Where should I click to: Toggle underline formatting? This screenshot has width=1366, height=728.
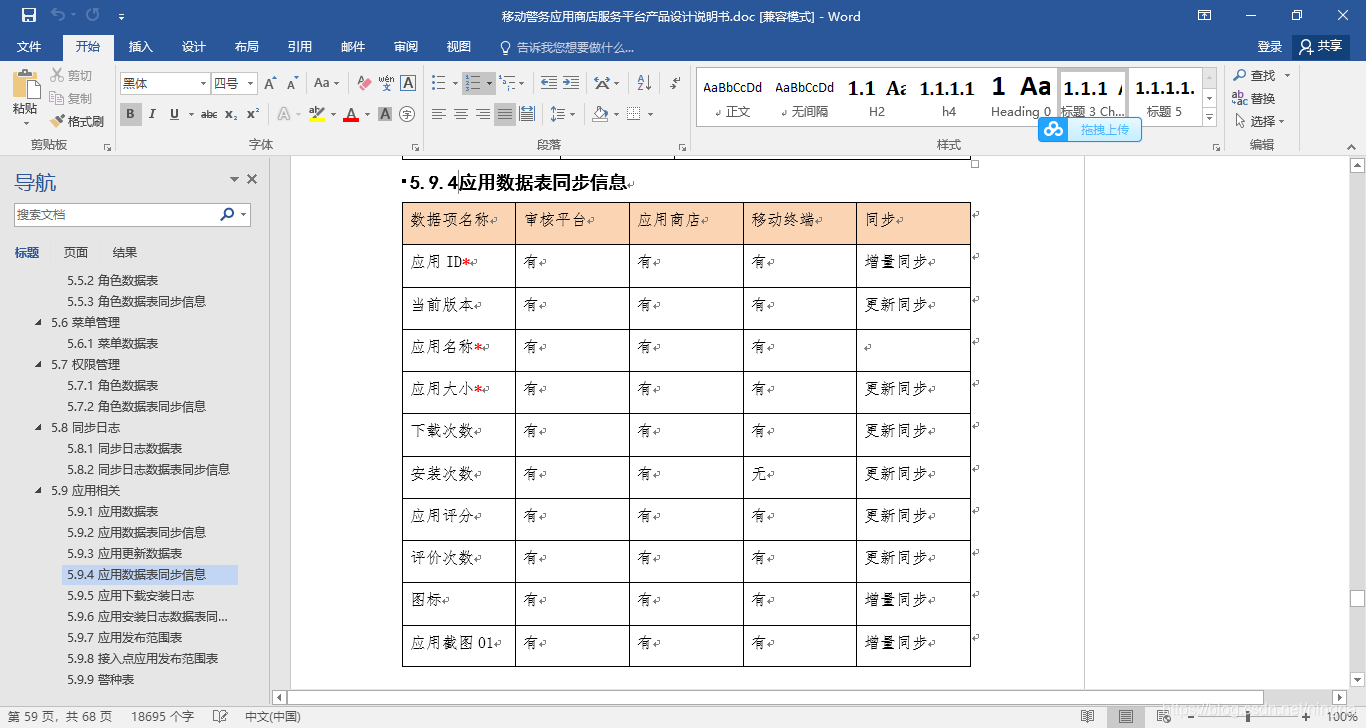click(174, 114)
